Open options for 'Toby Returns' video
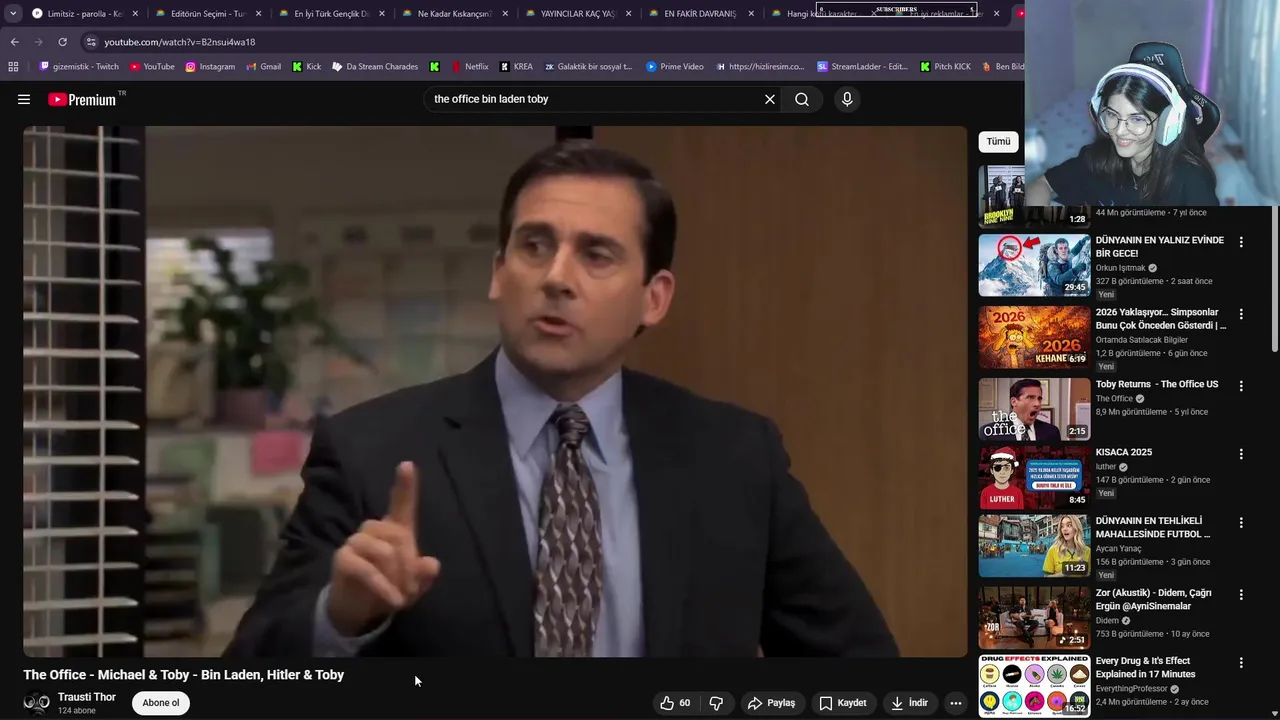Viewport: 1280px width, 720px height. 1241,386
